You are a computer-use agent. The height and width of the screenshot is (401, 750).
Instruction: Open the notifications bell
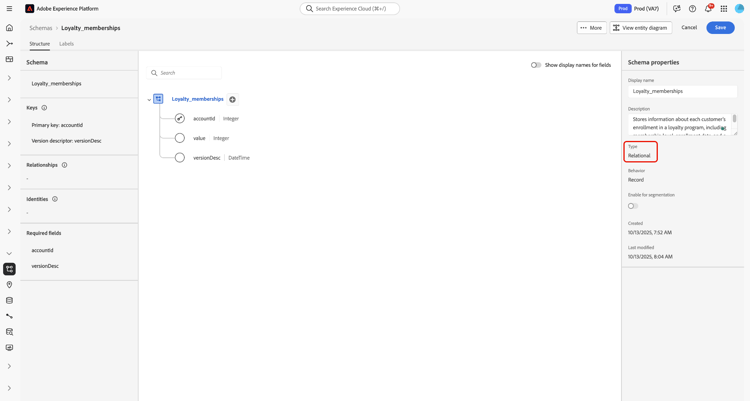point(708,9)
